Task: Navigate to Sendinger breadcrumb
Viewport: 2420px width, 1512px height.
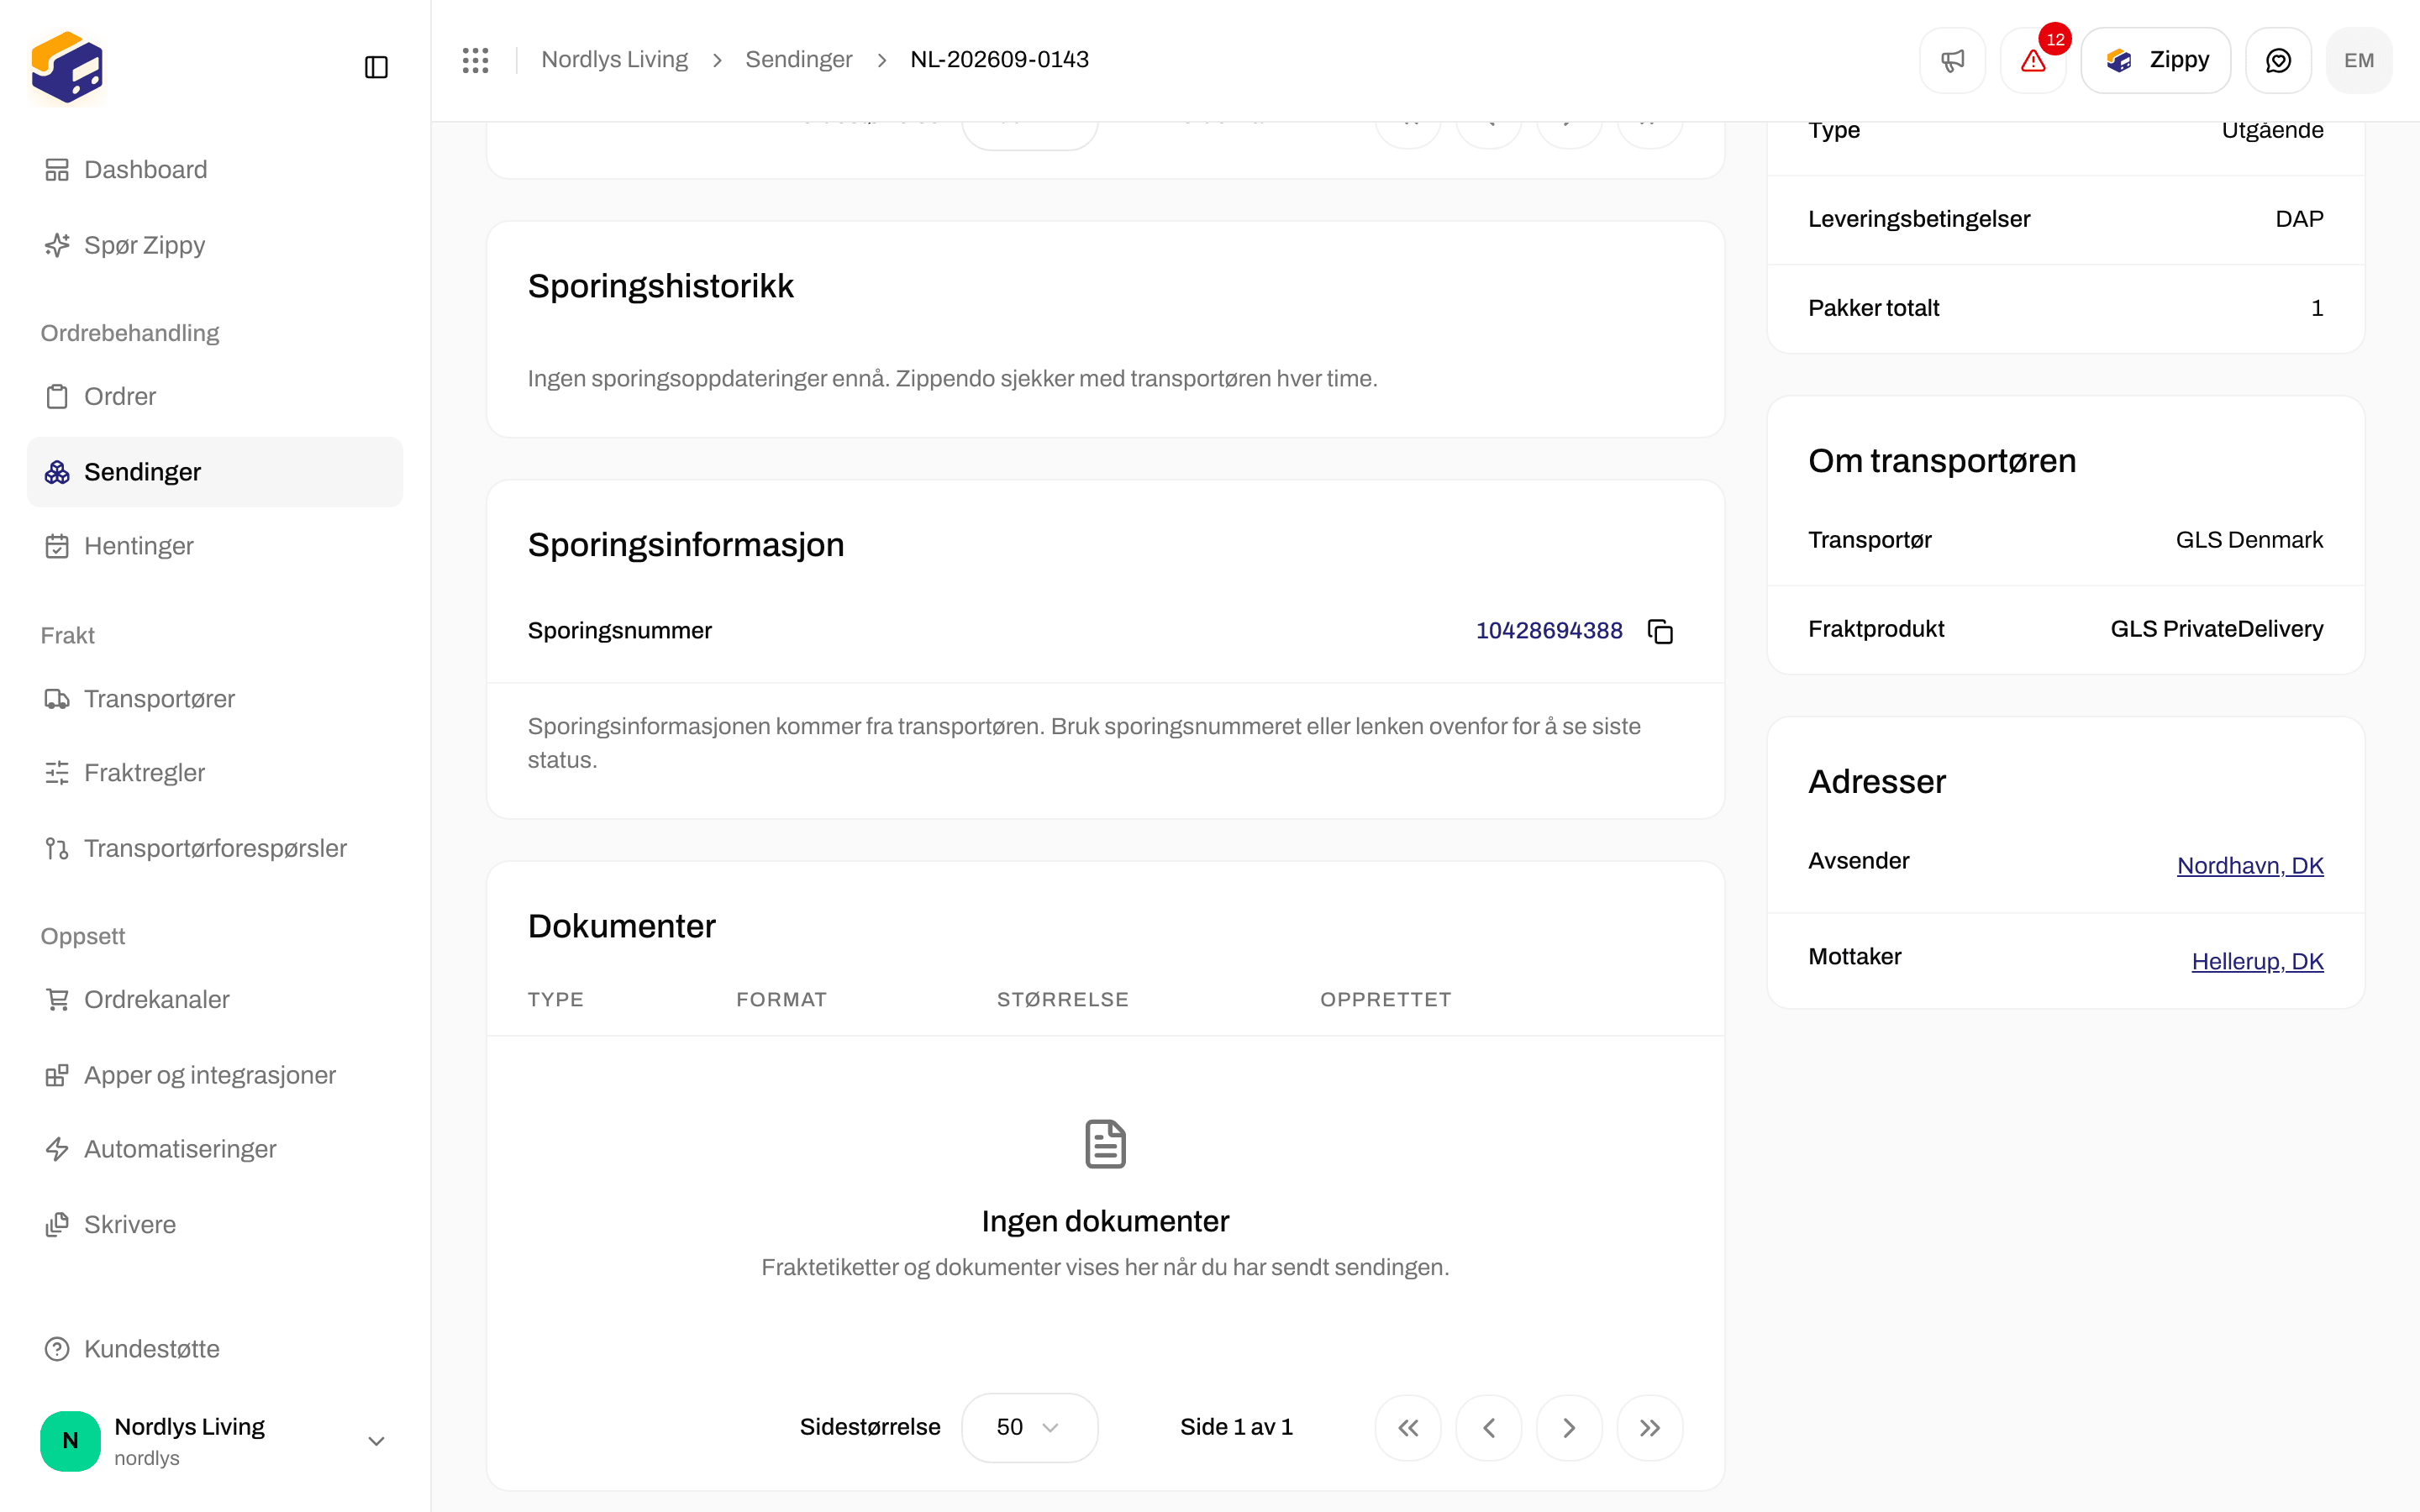Action: click(798, 60)
